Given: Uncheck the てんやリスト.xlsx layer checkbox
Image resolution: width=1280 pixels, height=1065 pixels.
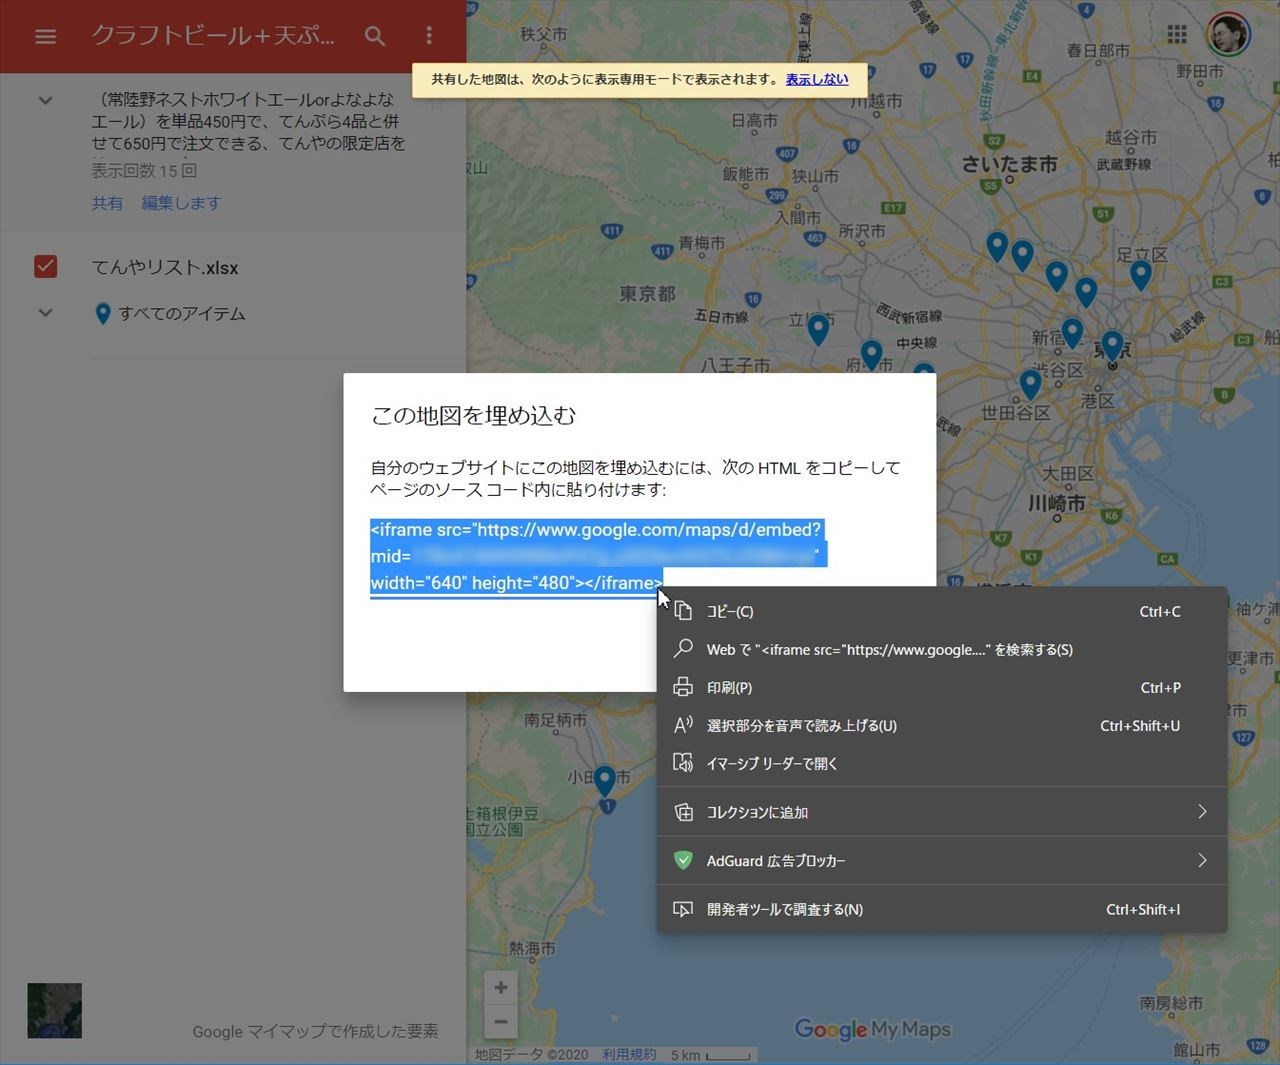Looking at the screenshot, I should (45, 266).
